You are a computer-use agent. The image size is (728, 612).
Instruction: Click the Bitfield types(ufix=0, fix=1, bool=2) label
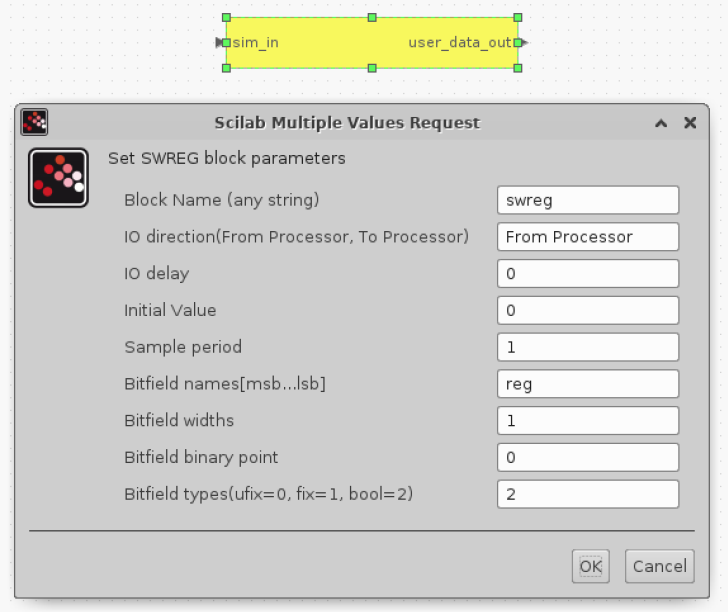(x=269, y=494)
